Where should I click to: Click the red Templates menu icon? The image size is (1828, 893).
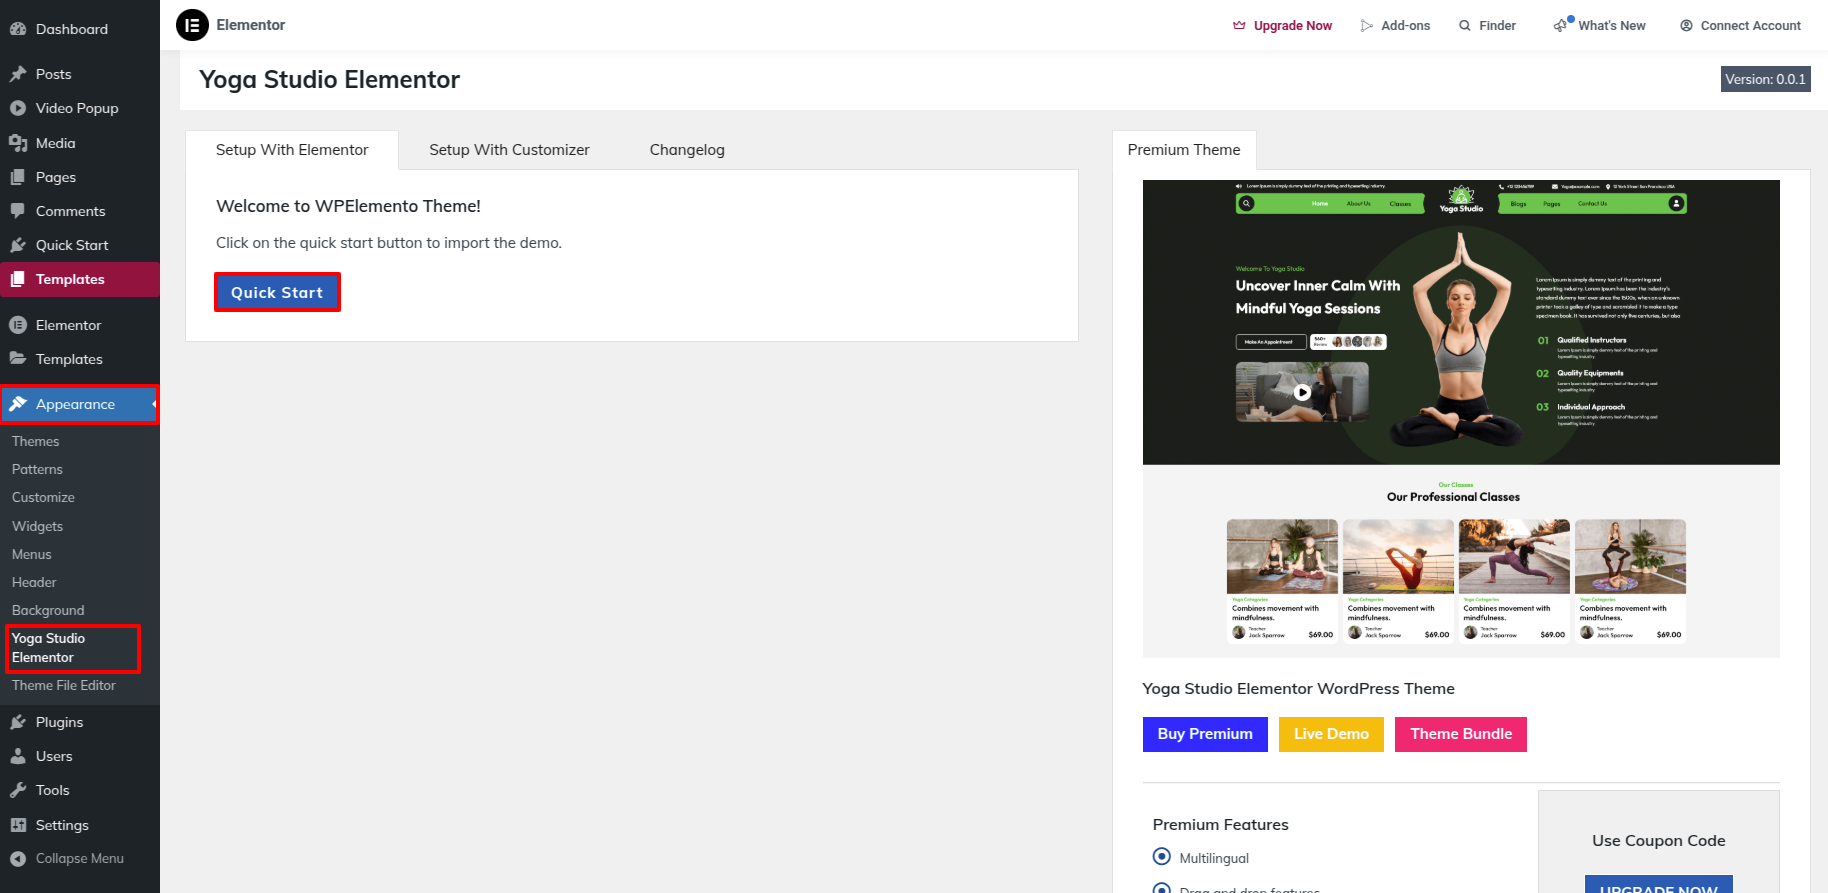click(x=18, y=279)
